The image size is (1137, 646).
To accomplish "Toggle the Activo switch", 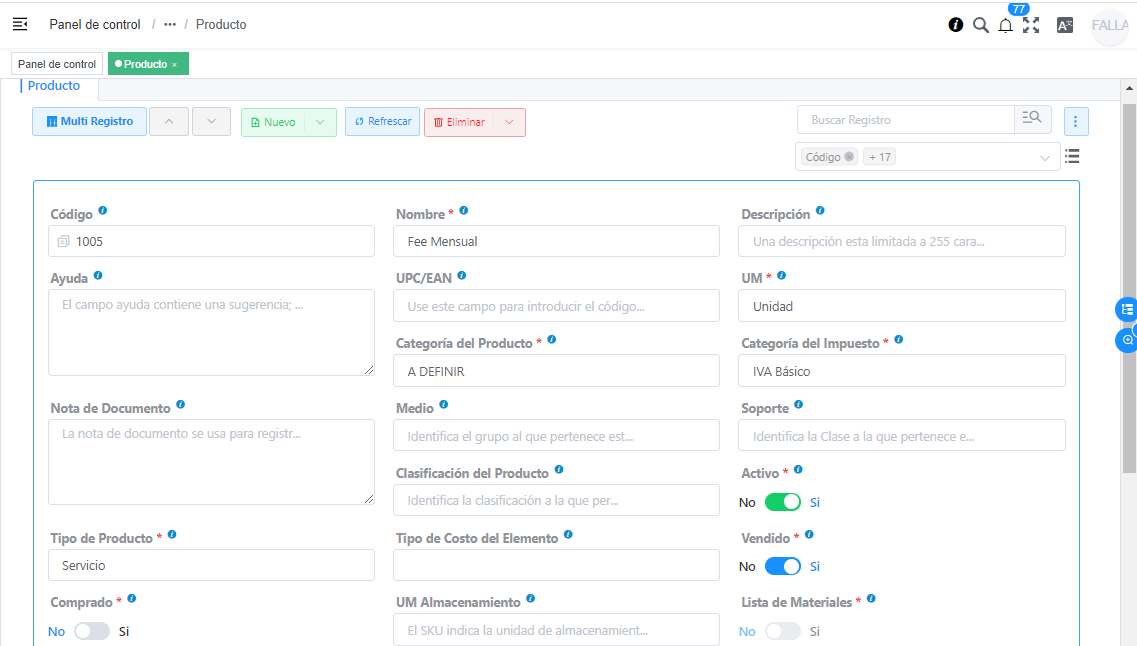I will coord(782,502).
